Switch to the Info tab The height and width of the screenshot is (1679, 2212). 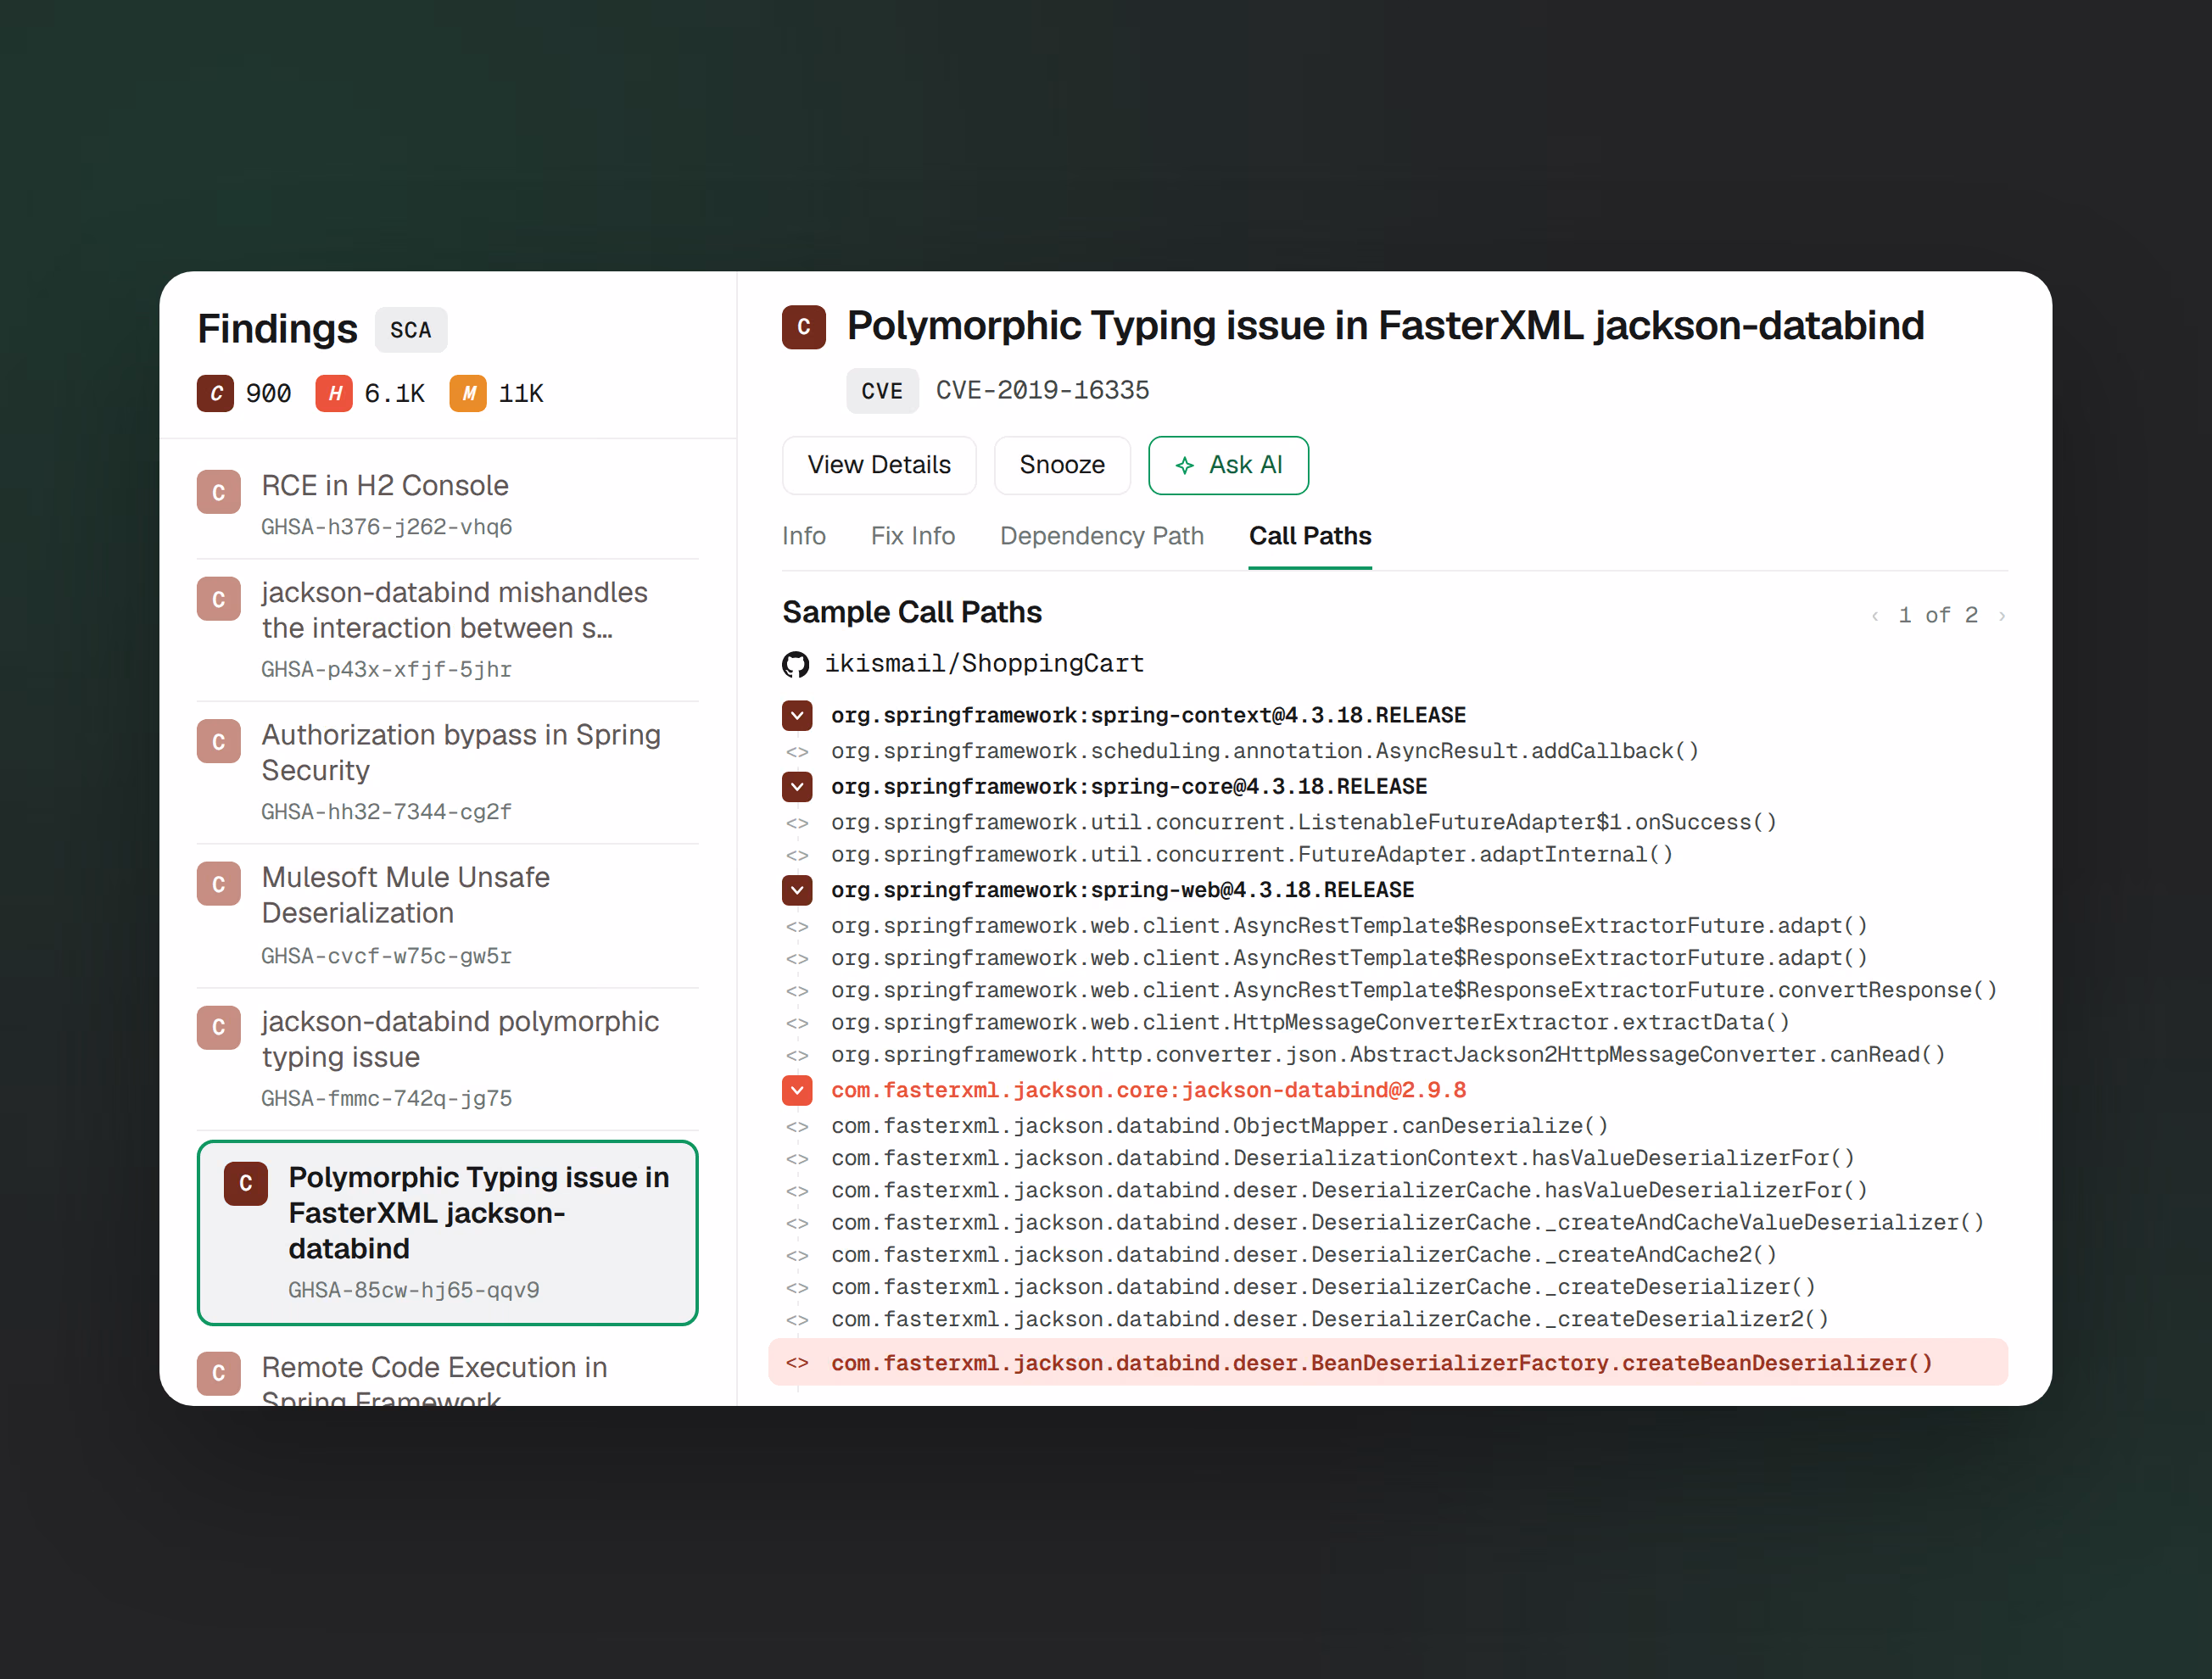tap(804, 536)
